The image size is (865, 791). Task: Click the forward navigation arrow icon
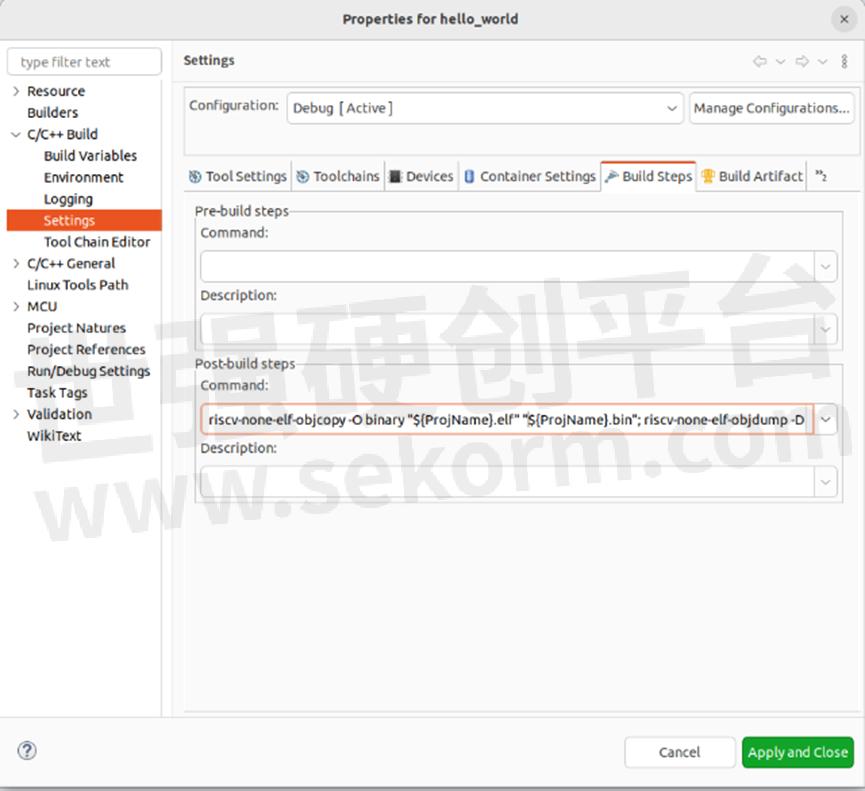click(802, 61)
